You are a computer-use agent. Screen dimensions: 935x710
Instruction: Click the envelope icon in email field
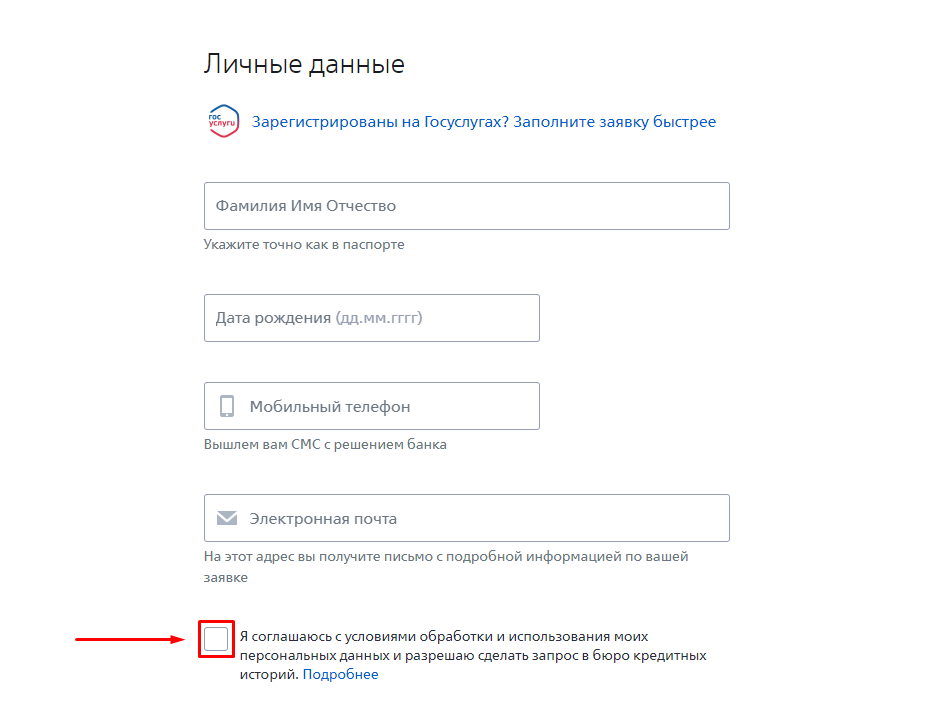[227, 518]
